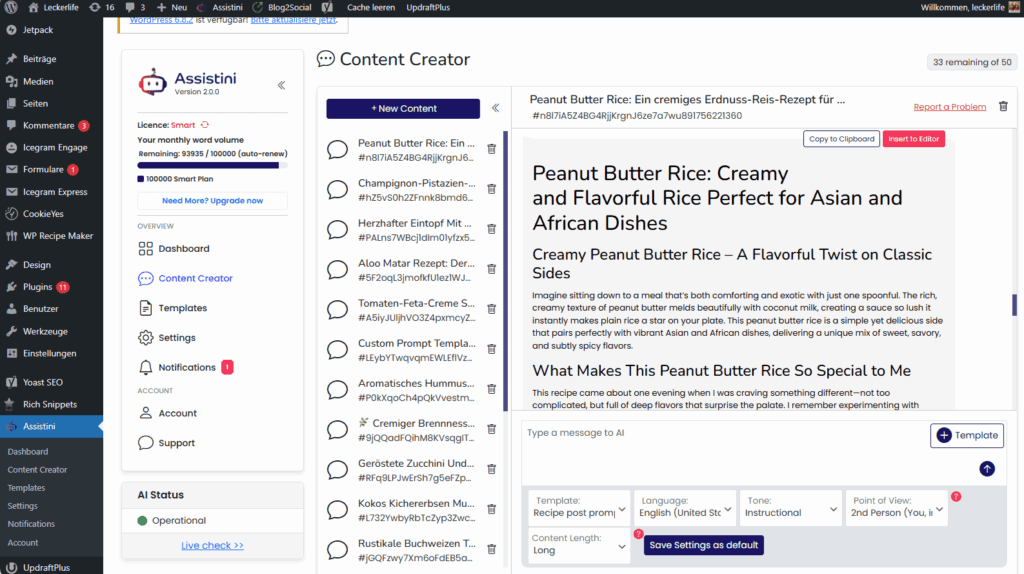Viewport: 1024px width, 574px height.
Task: Click Save Settings as default
Action: coord(703,545)
